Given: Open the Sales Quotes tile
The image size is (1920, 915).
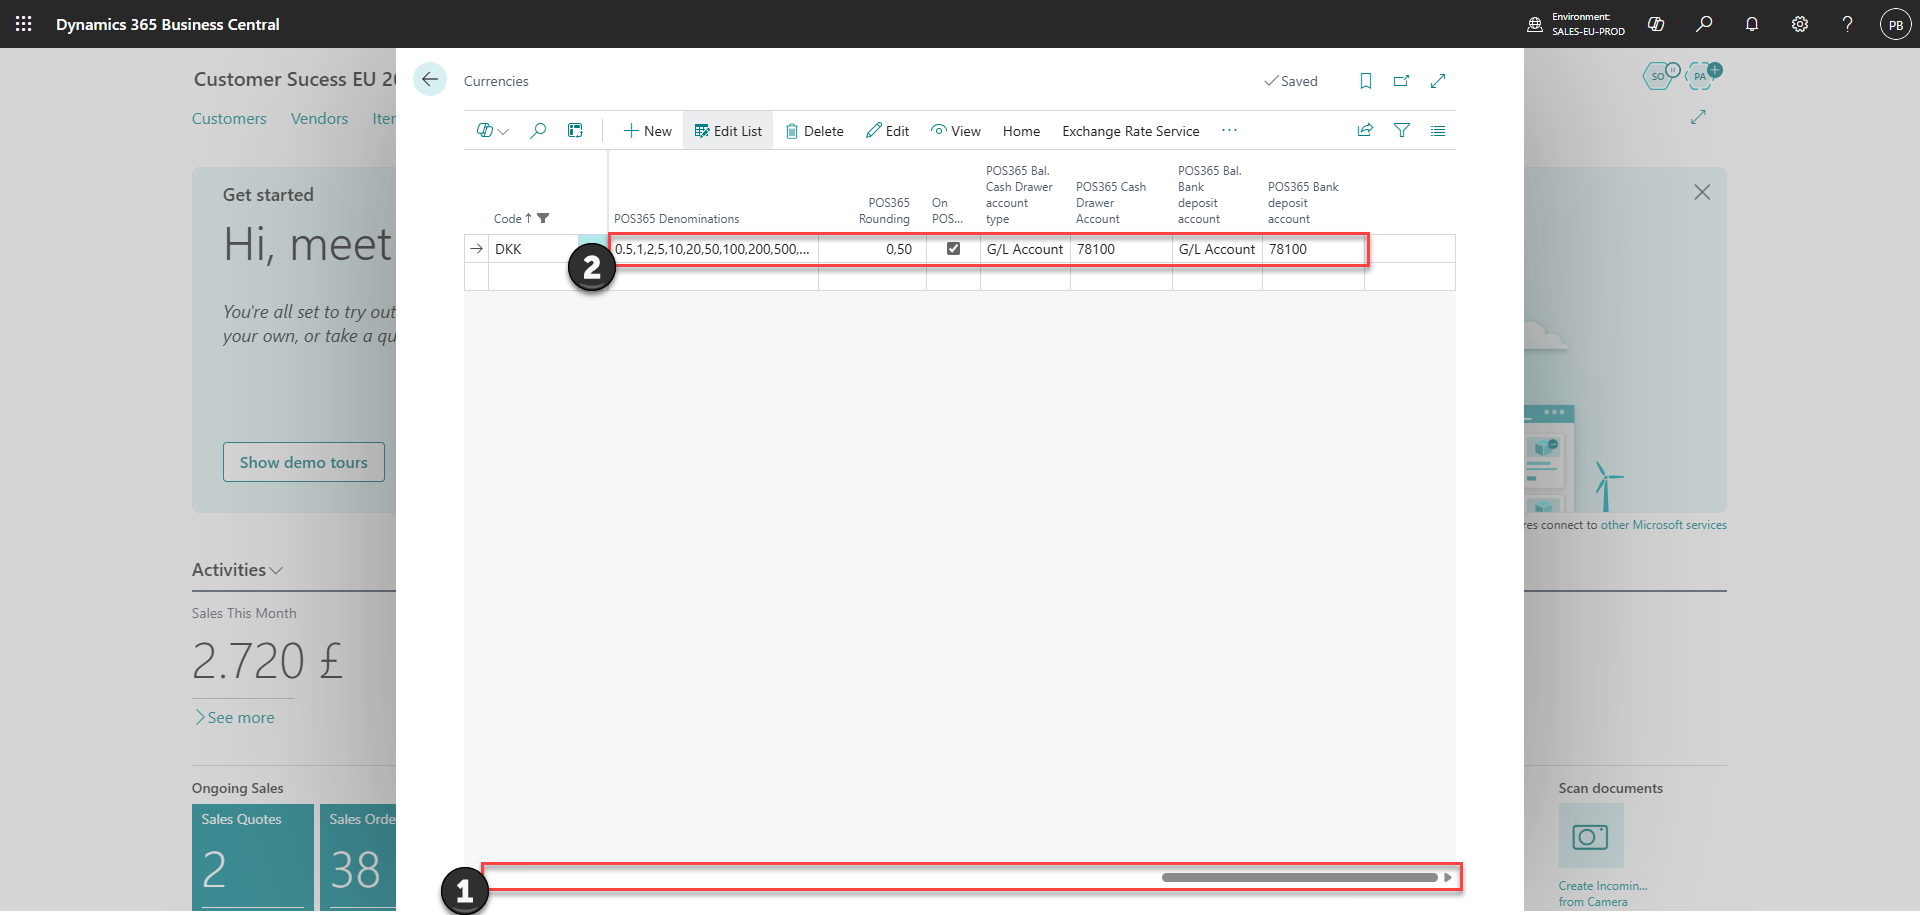Looking at the screenshot, I should point(253,857).
